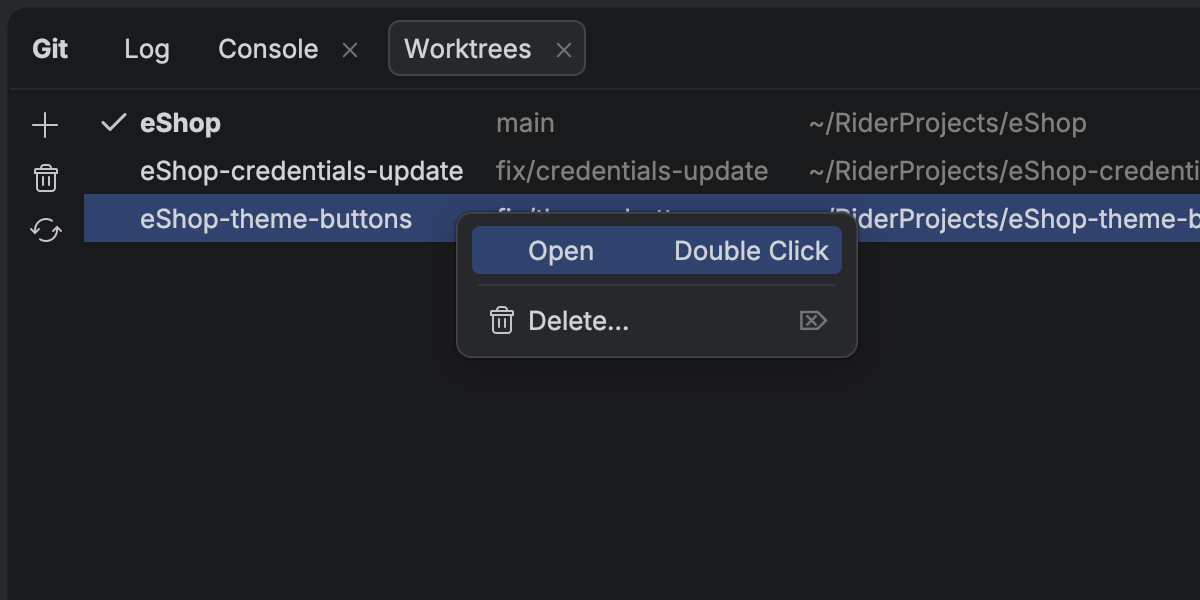
Task: Open the Console tab
Action: (268, 49)
